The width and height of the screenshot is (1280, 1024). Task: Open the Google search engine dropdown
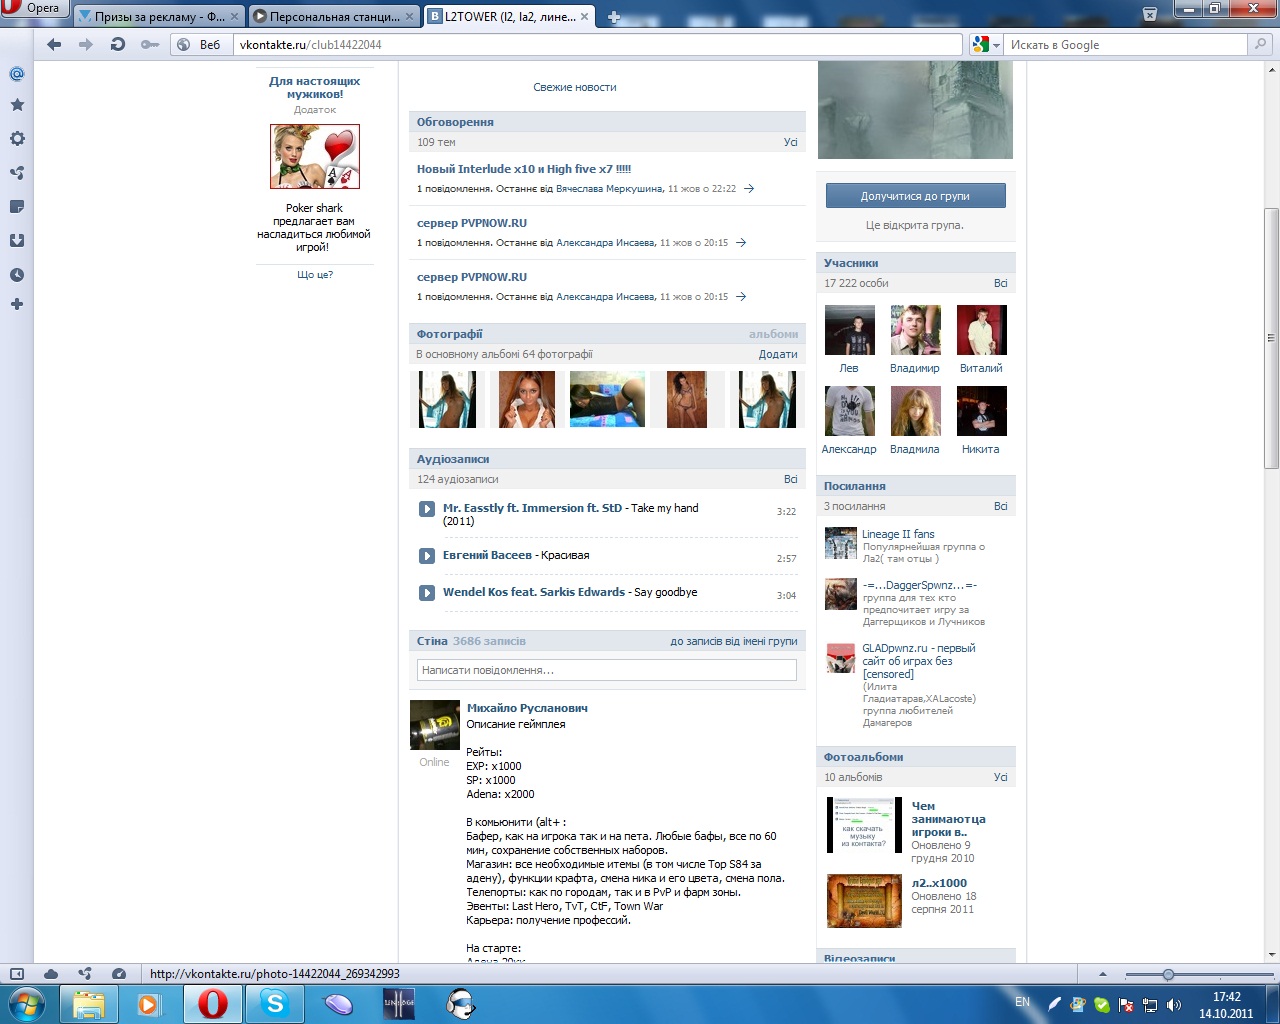click(986, 45)
